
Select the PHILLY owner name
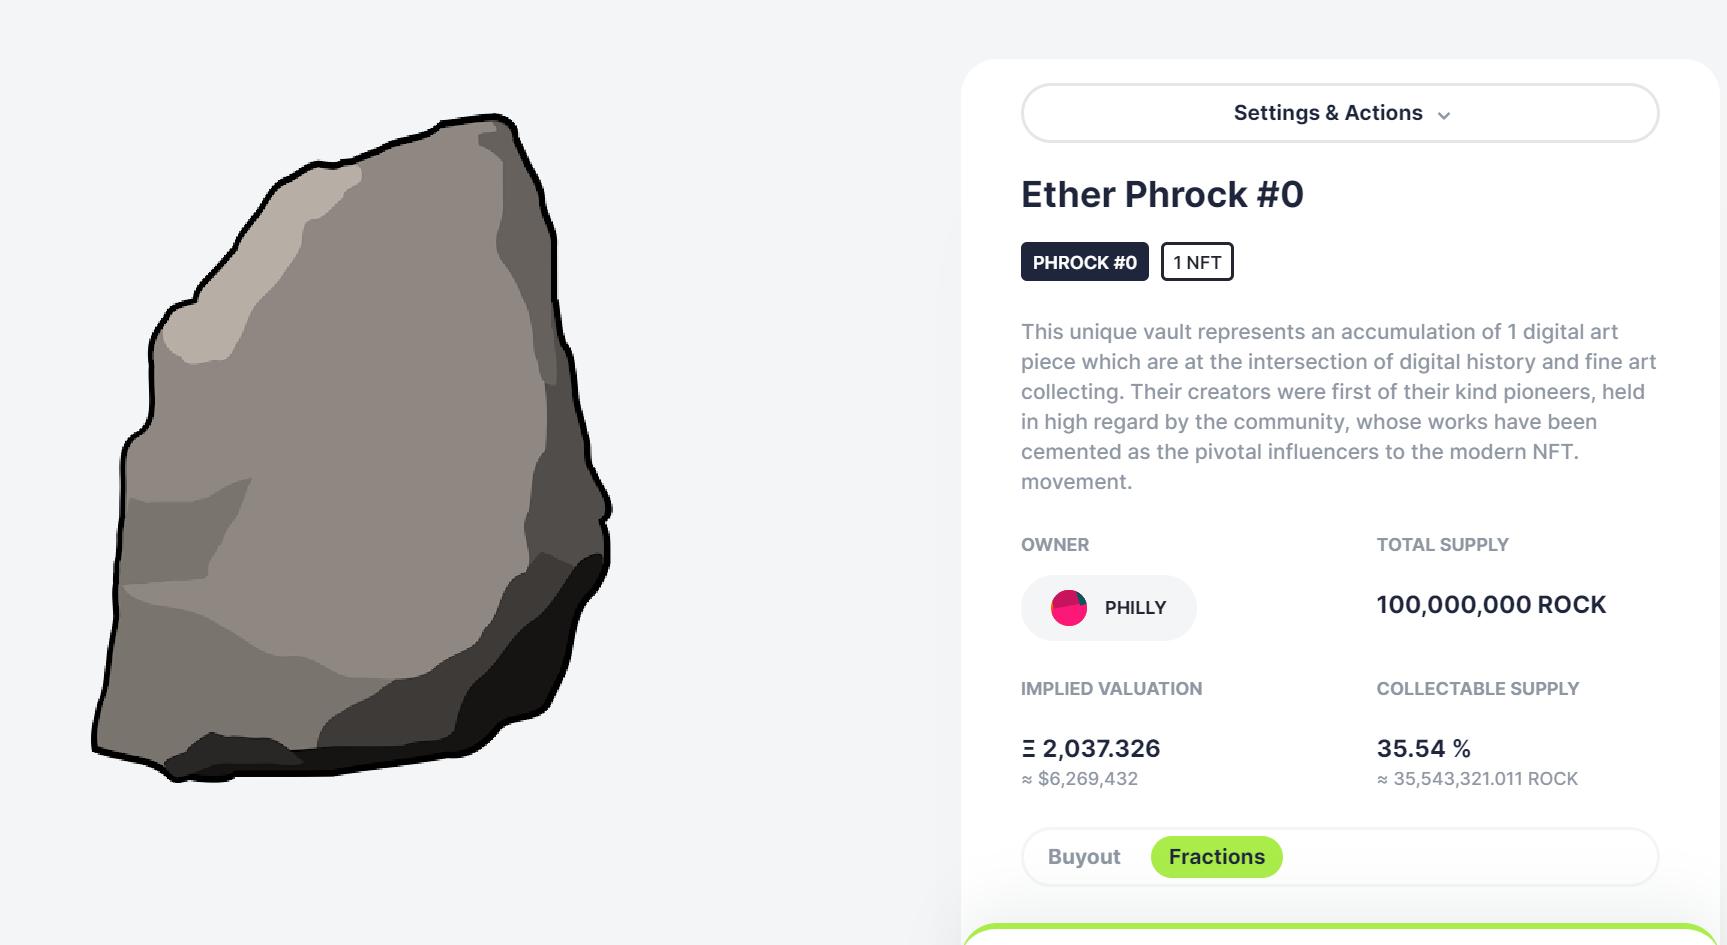click(1135, 608)
